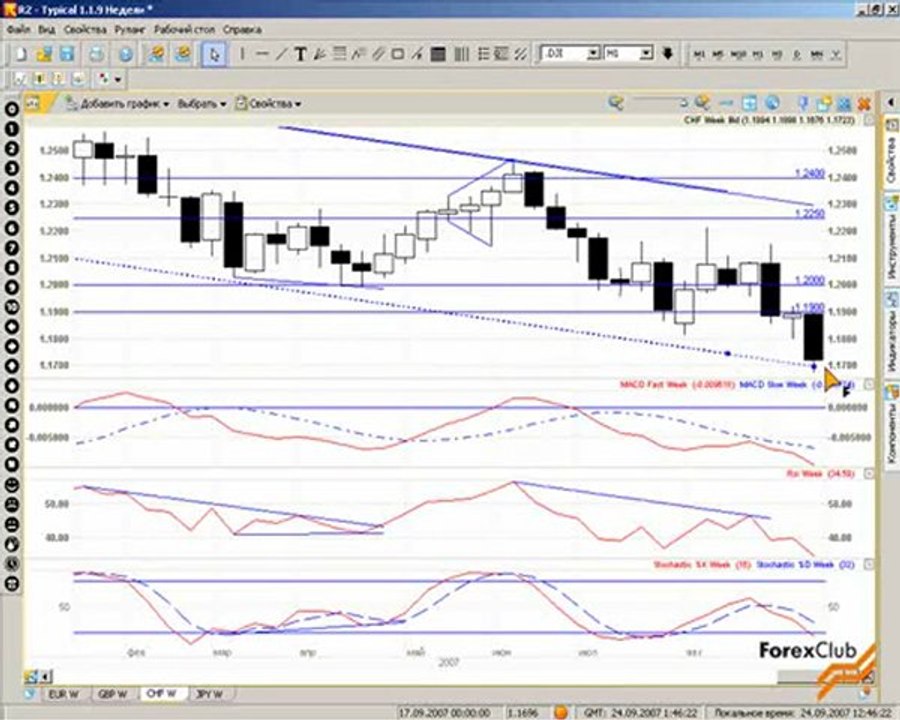Open dropdown arrow beside the colored dots icon
This screenshot has width=900, height=720.
(x=118, y=79)
